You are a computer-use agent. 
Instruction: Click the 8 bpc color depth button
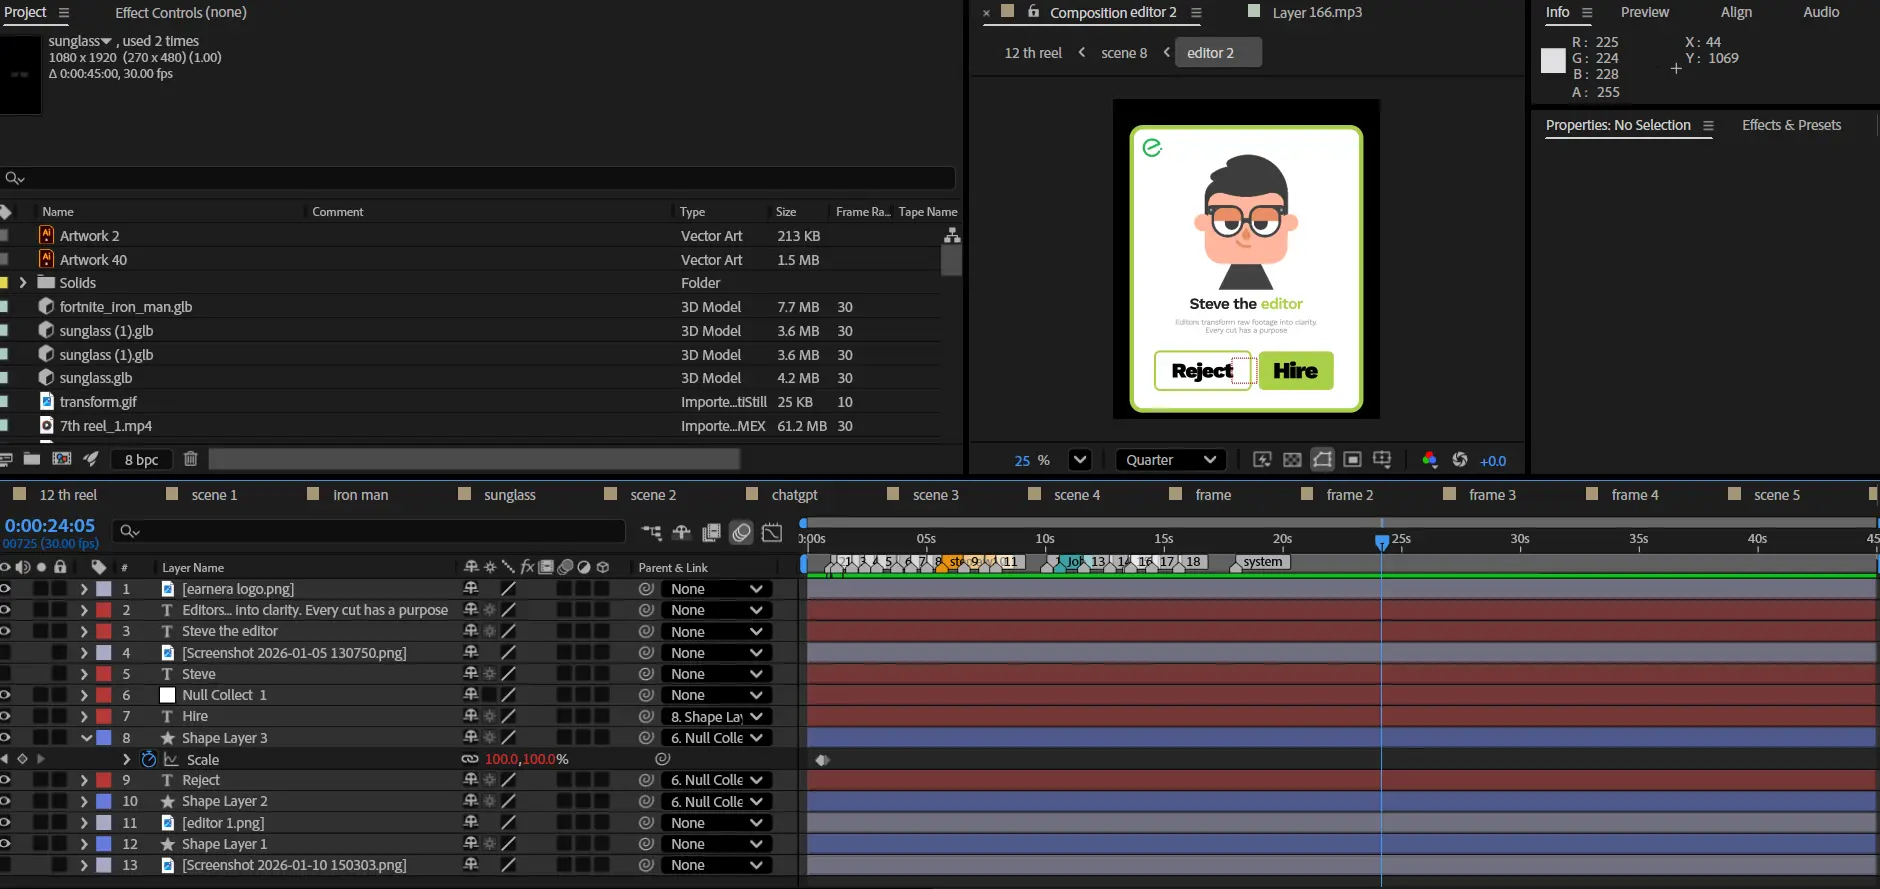coord(141,459)
